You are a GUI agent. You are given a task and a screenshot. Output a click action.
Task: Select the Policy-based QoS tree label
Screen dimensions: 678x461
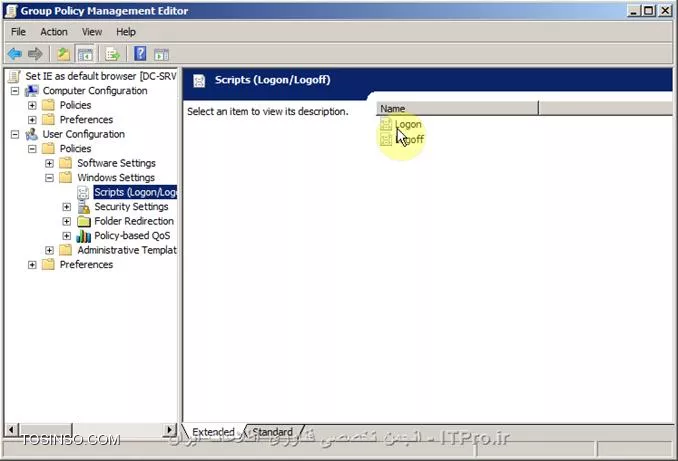point(132,236)
